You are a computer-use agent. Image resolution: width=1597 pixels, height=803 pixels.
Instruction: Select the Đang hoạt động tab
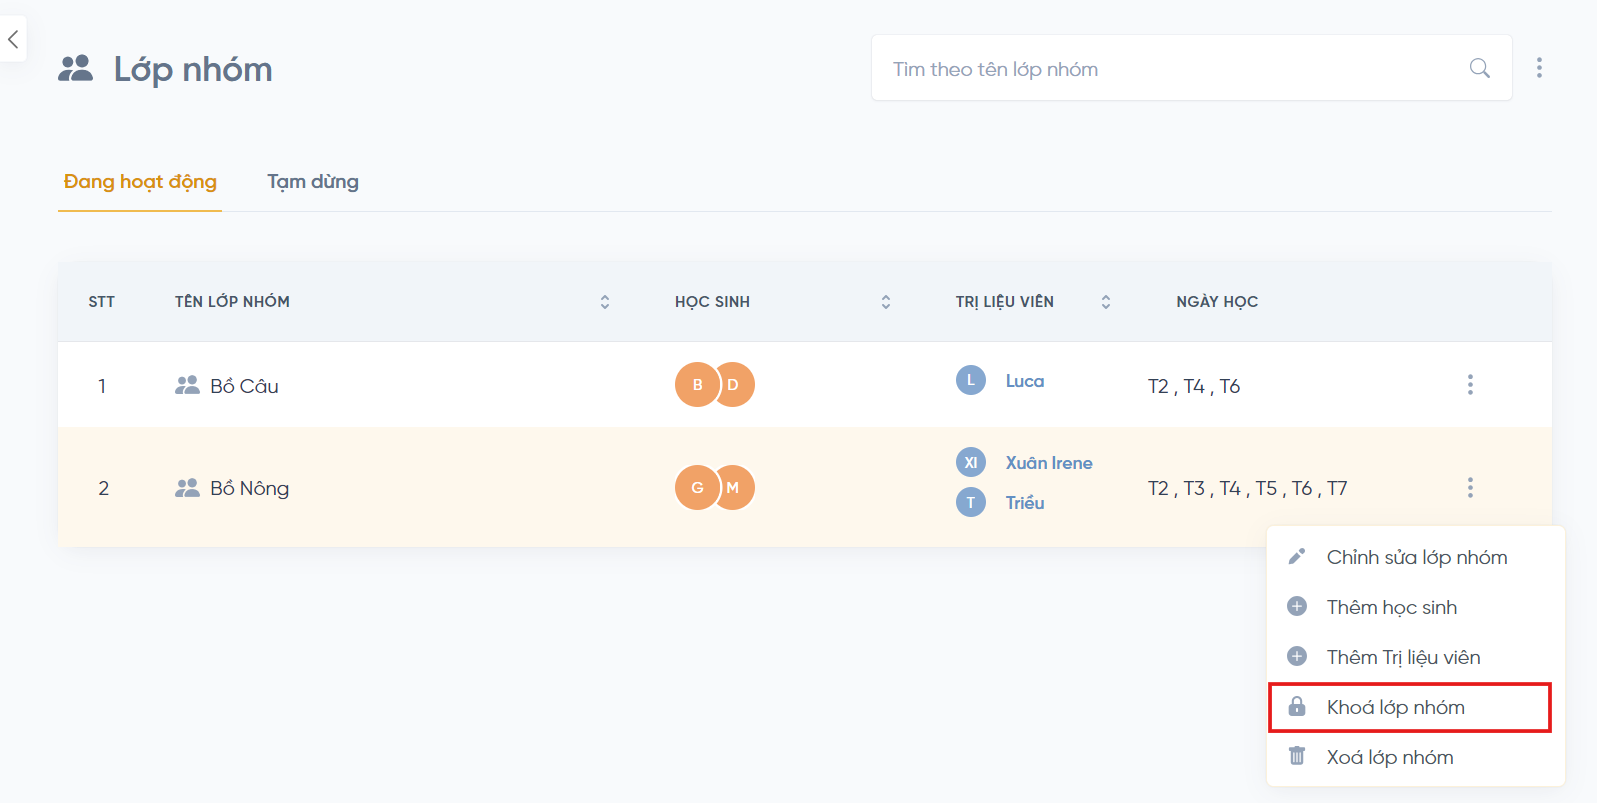click(140, 182)
